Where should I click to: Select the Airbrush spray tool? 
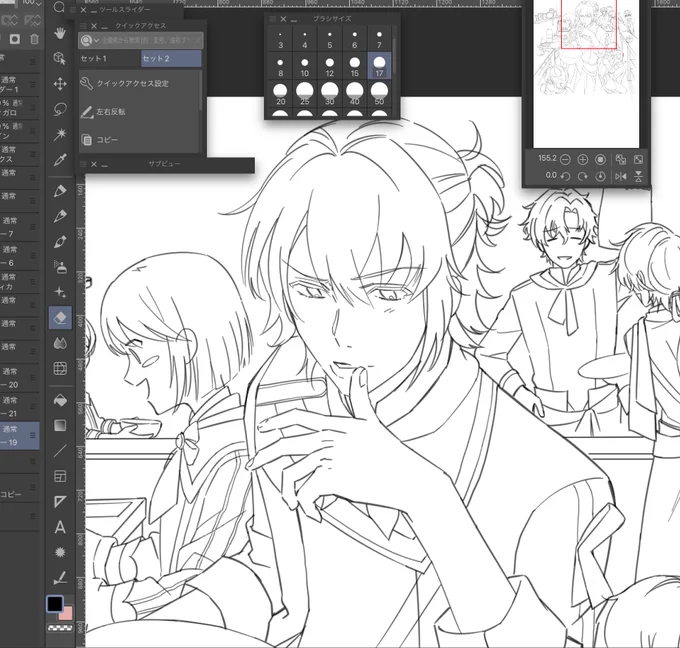coord(60,266)
